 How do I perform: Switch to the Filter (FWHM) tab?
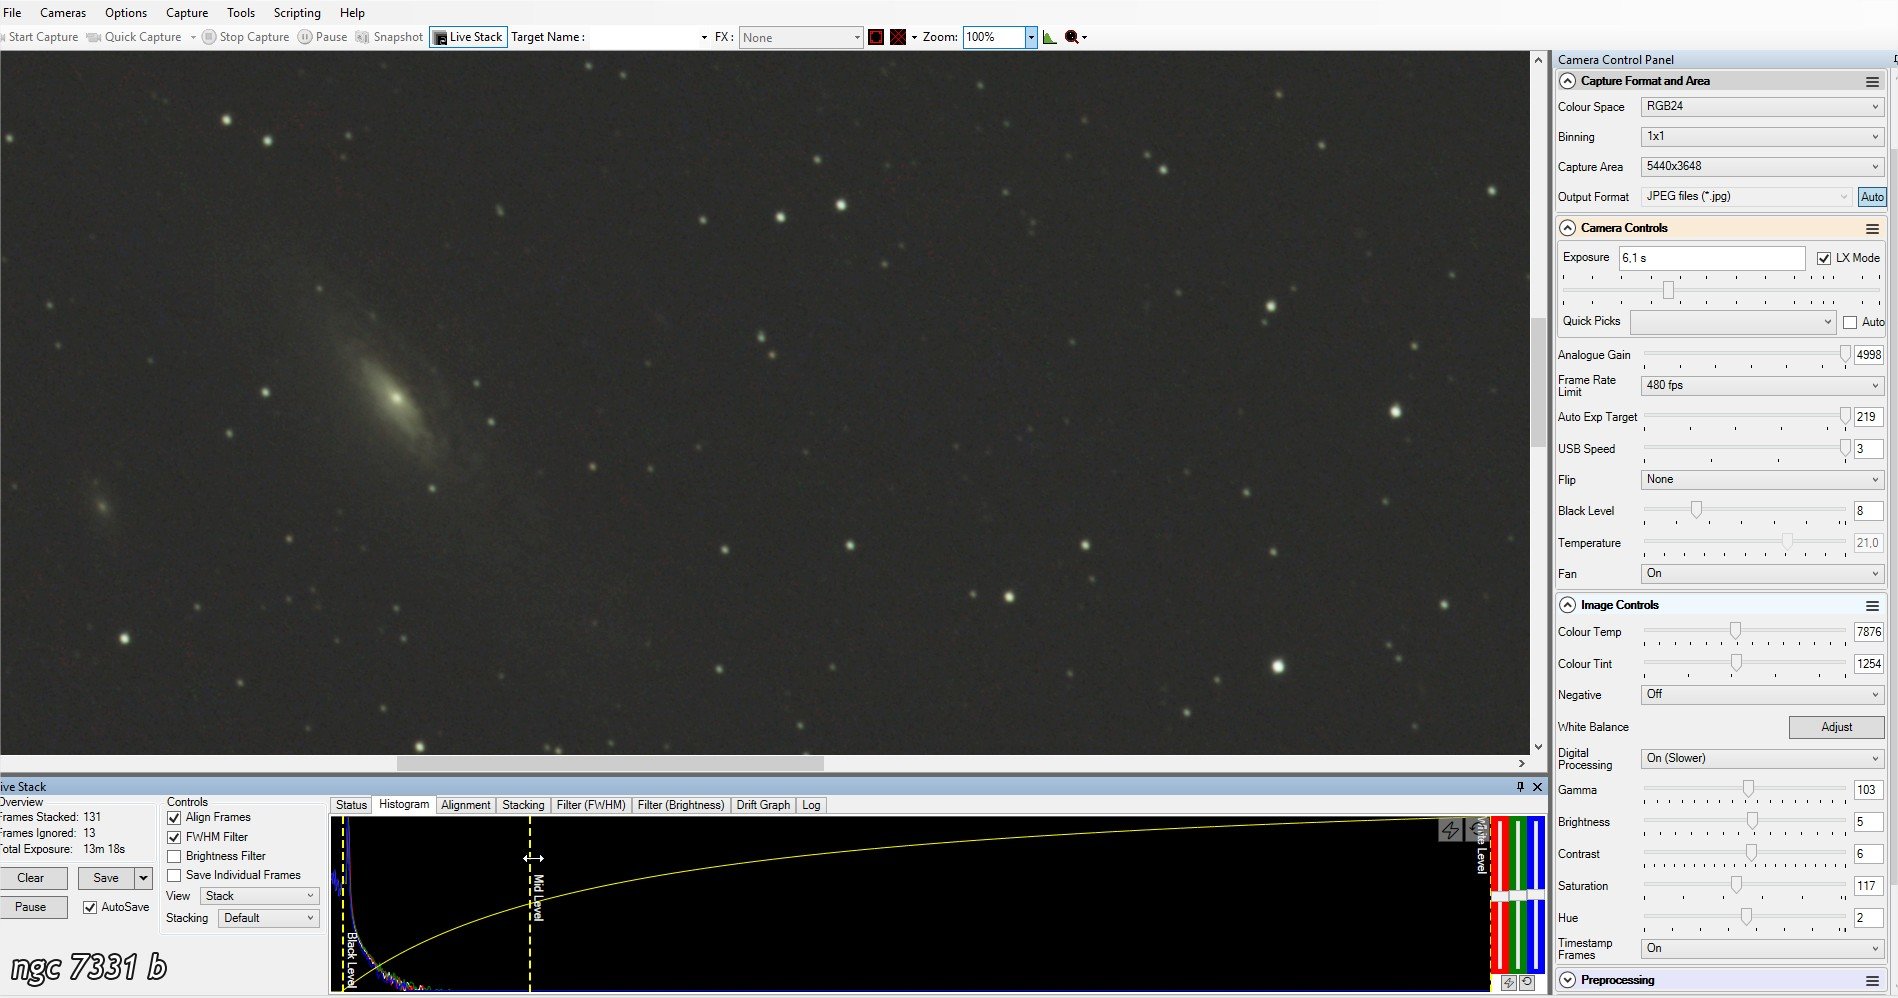click(591, 805)
